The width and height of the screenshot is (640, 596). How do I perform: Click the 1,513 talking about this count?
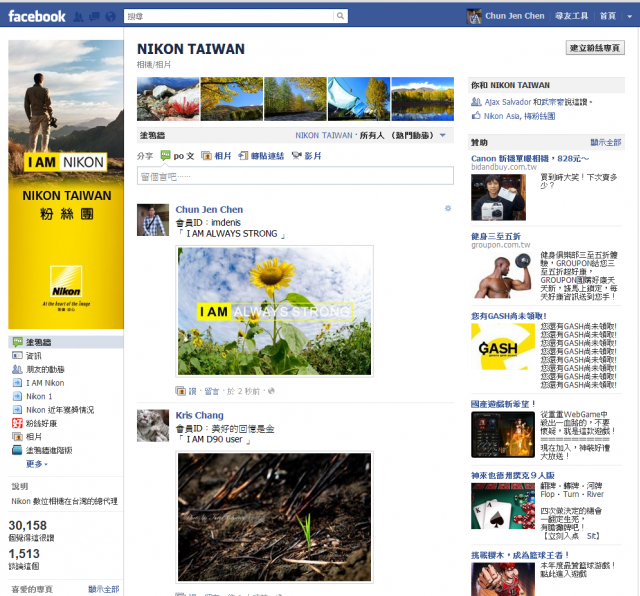click(24, 554)
